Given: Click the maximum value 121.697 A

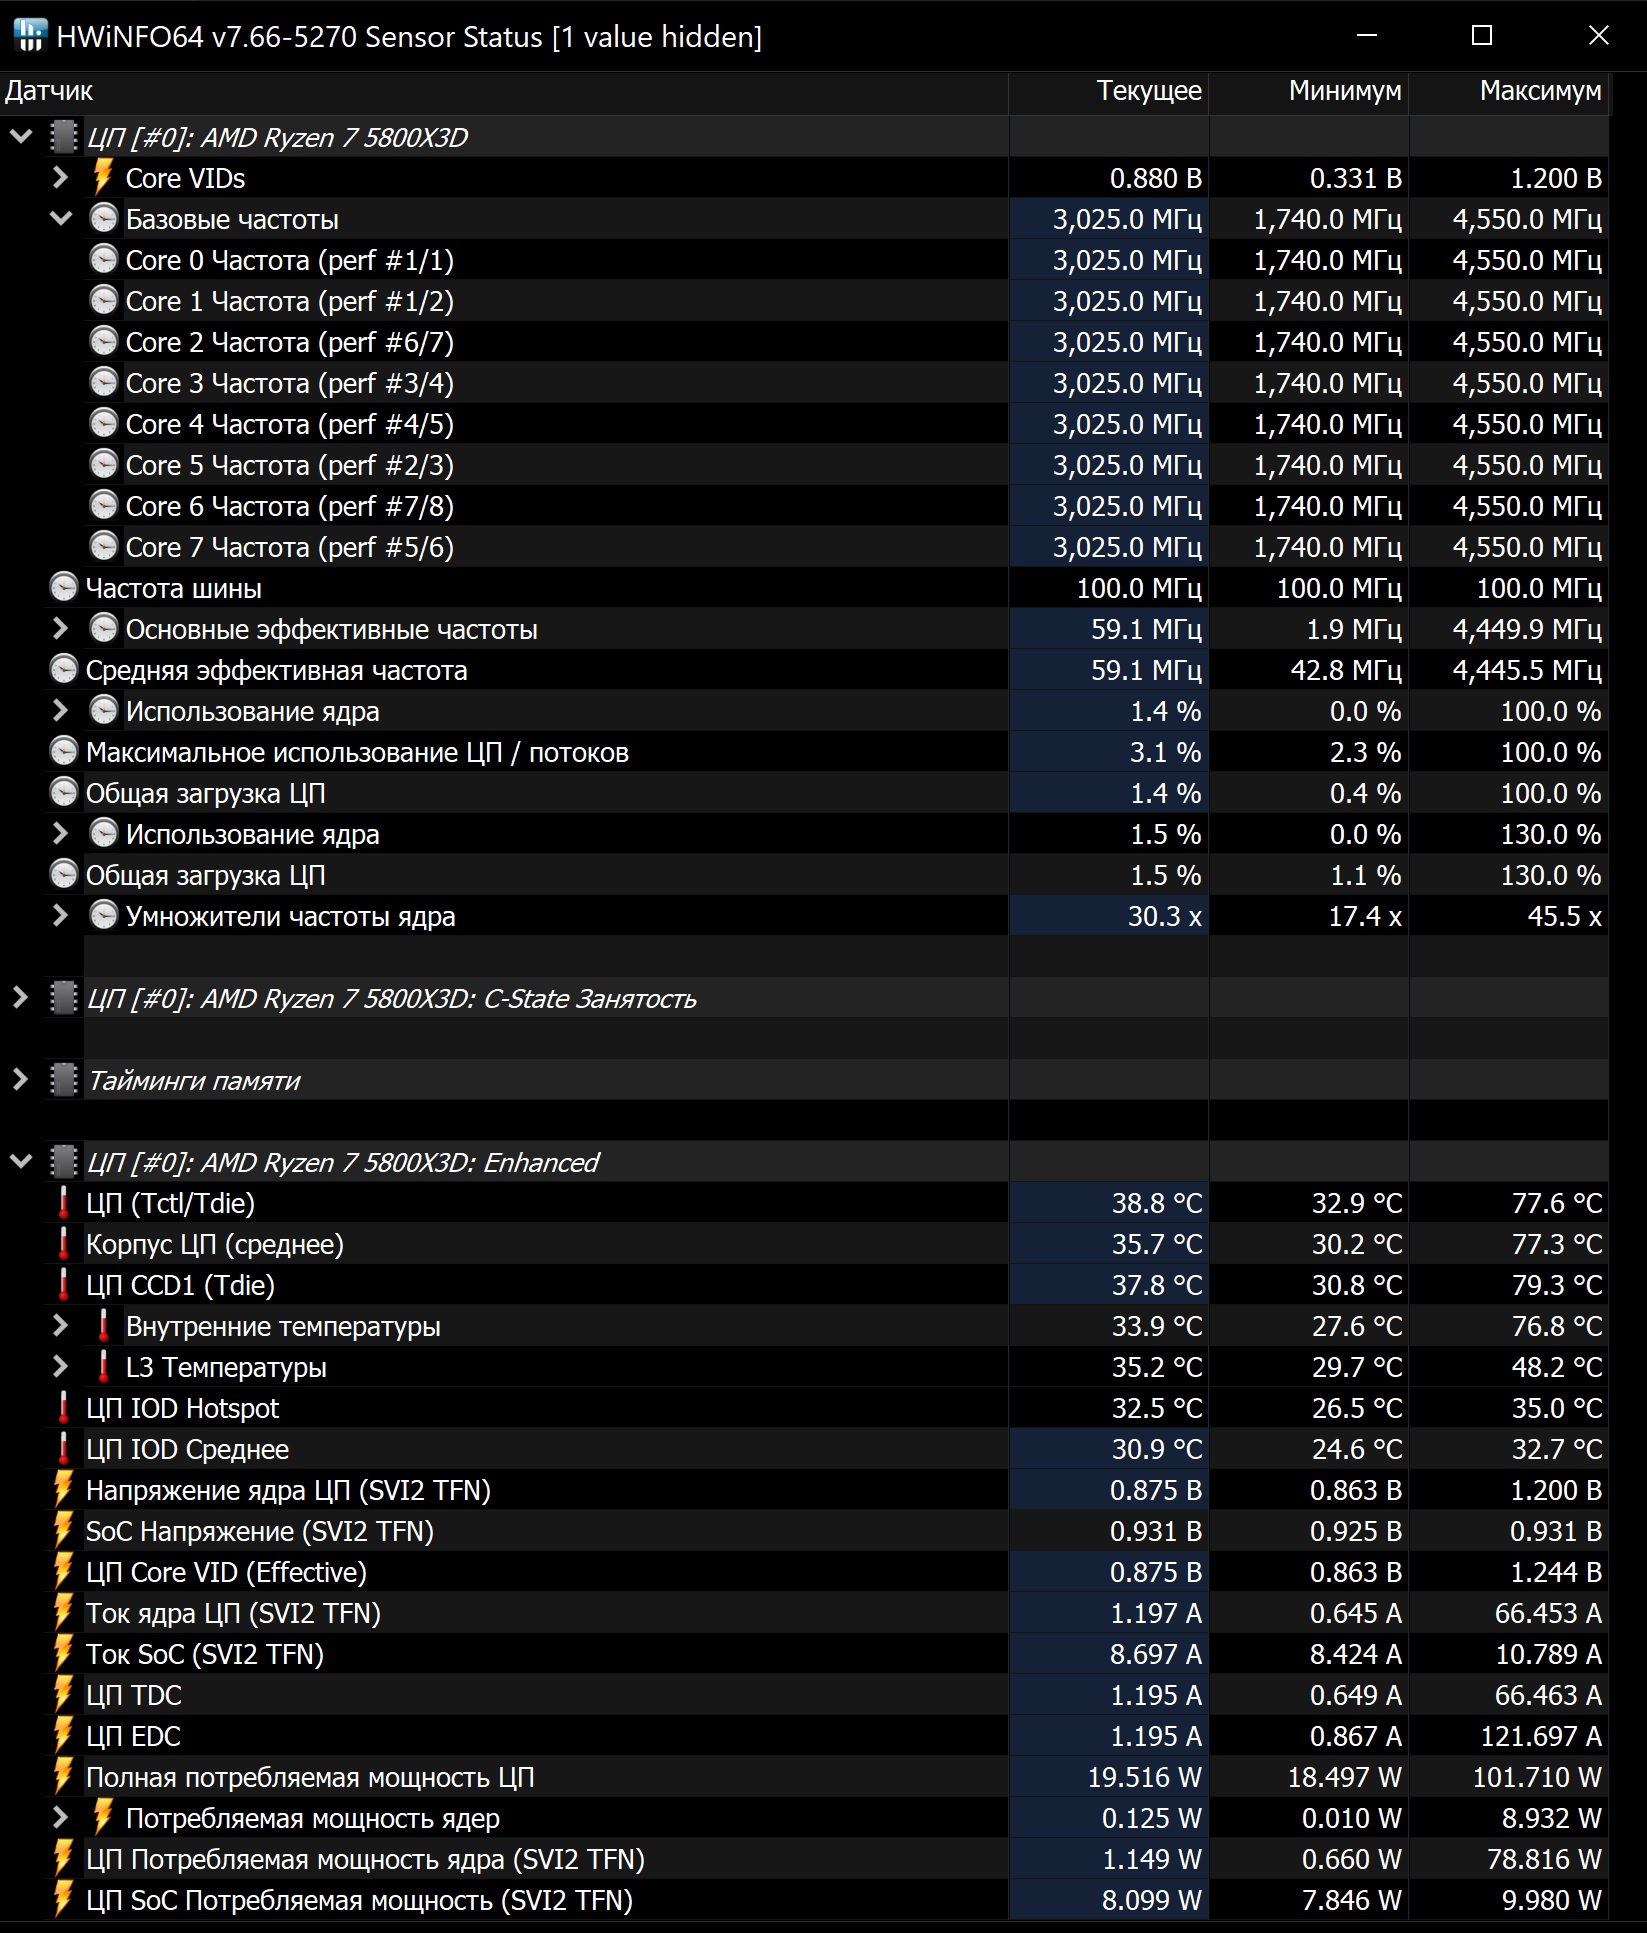Looking at the screenshot, I should (x=1541, y=1736).
